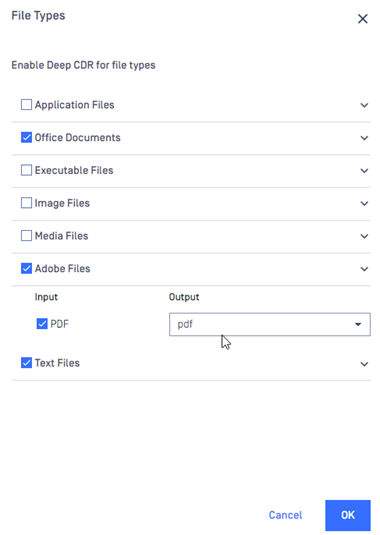Uncheck the Office Documents checkbox
This screenshot has height=535, width=380.
(26, 137)
